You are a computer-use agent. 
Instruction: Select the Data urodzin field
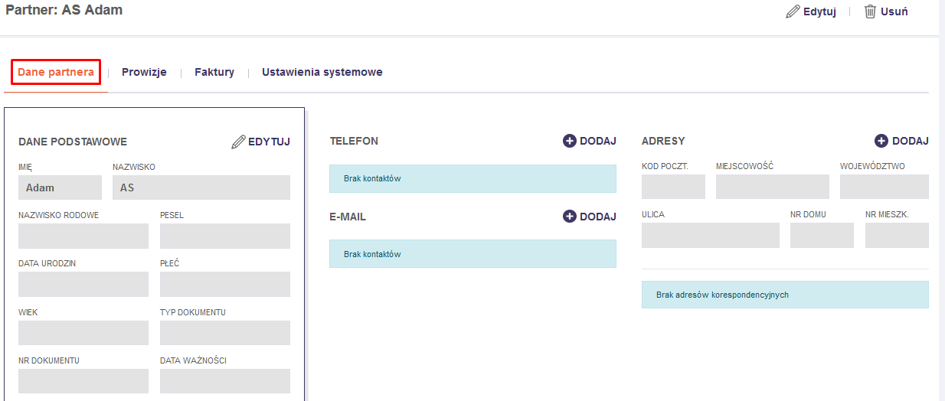tap(83, 285)
